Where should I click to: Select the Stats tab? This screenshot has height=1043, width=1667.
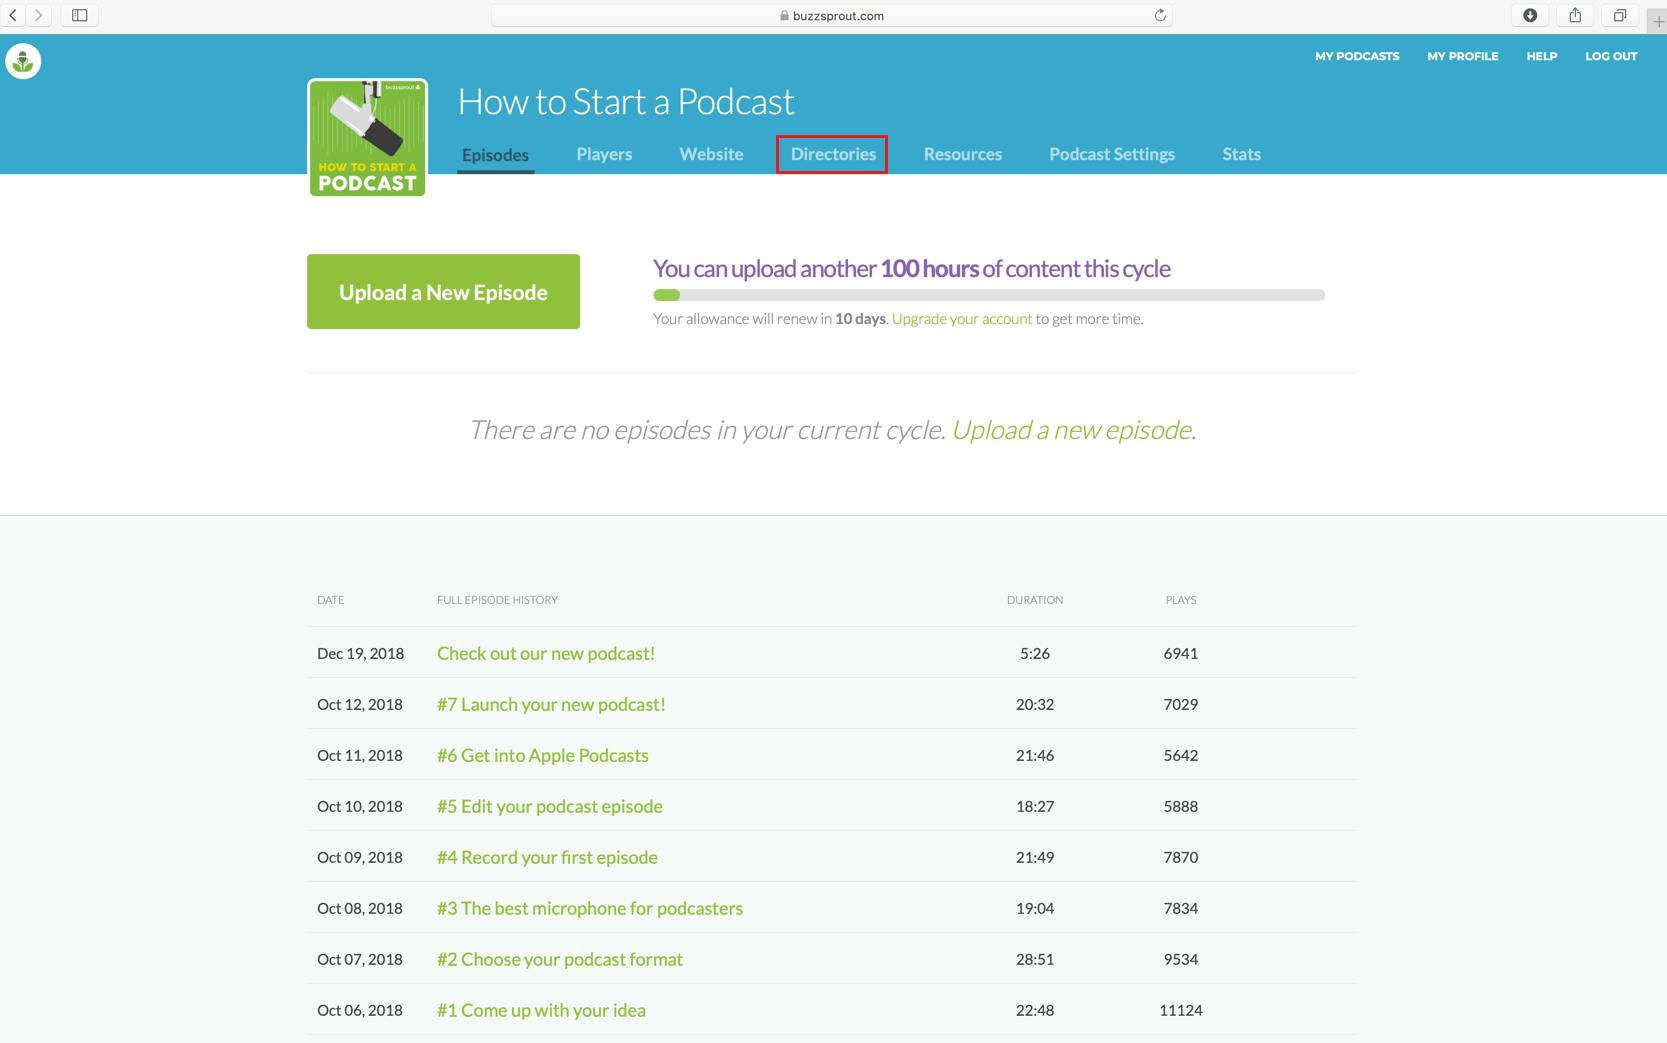[x=1241, y=154]
